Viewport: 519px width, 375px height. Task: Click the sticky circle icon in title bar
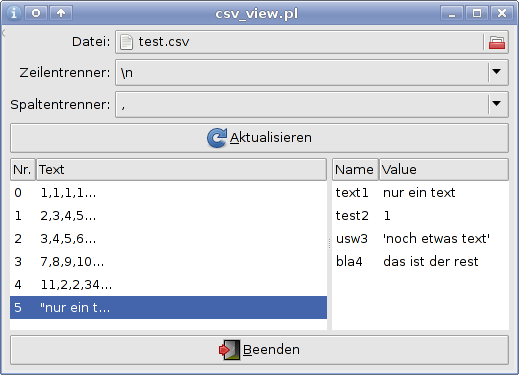point(36,13)
